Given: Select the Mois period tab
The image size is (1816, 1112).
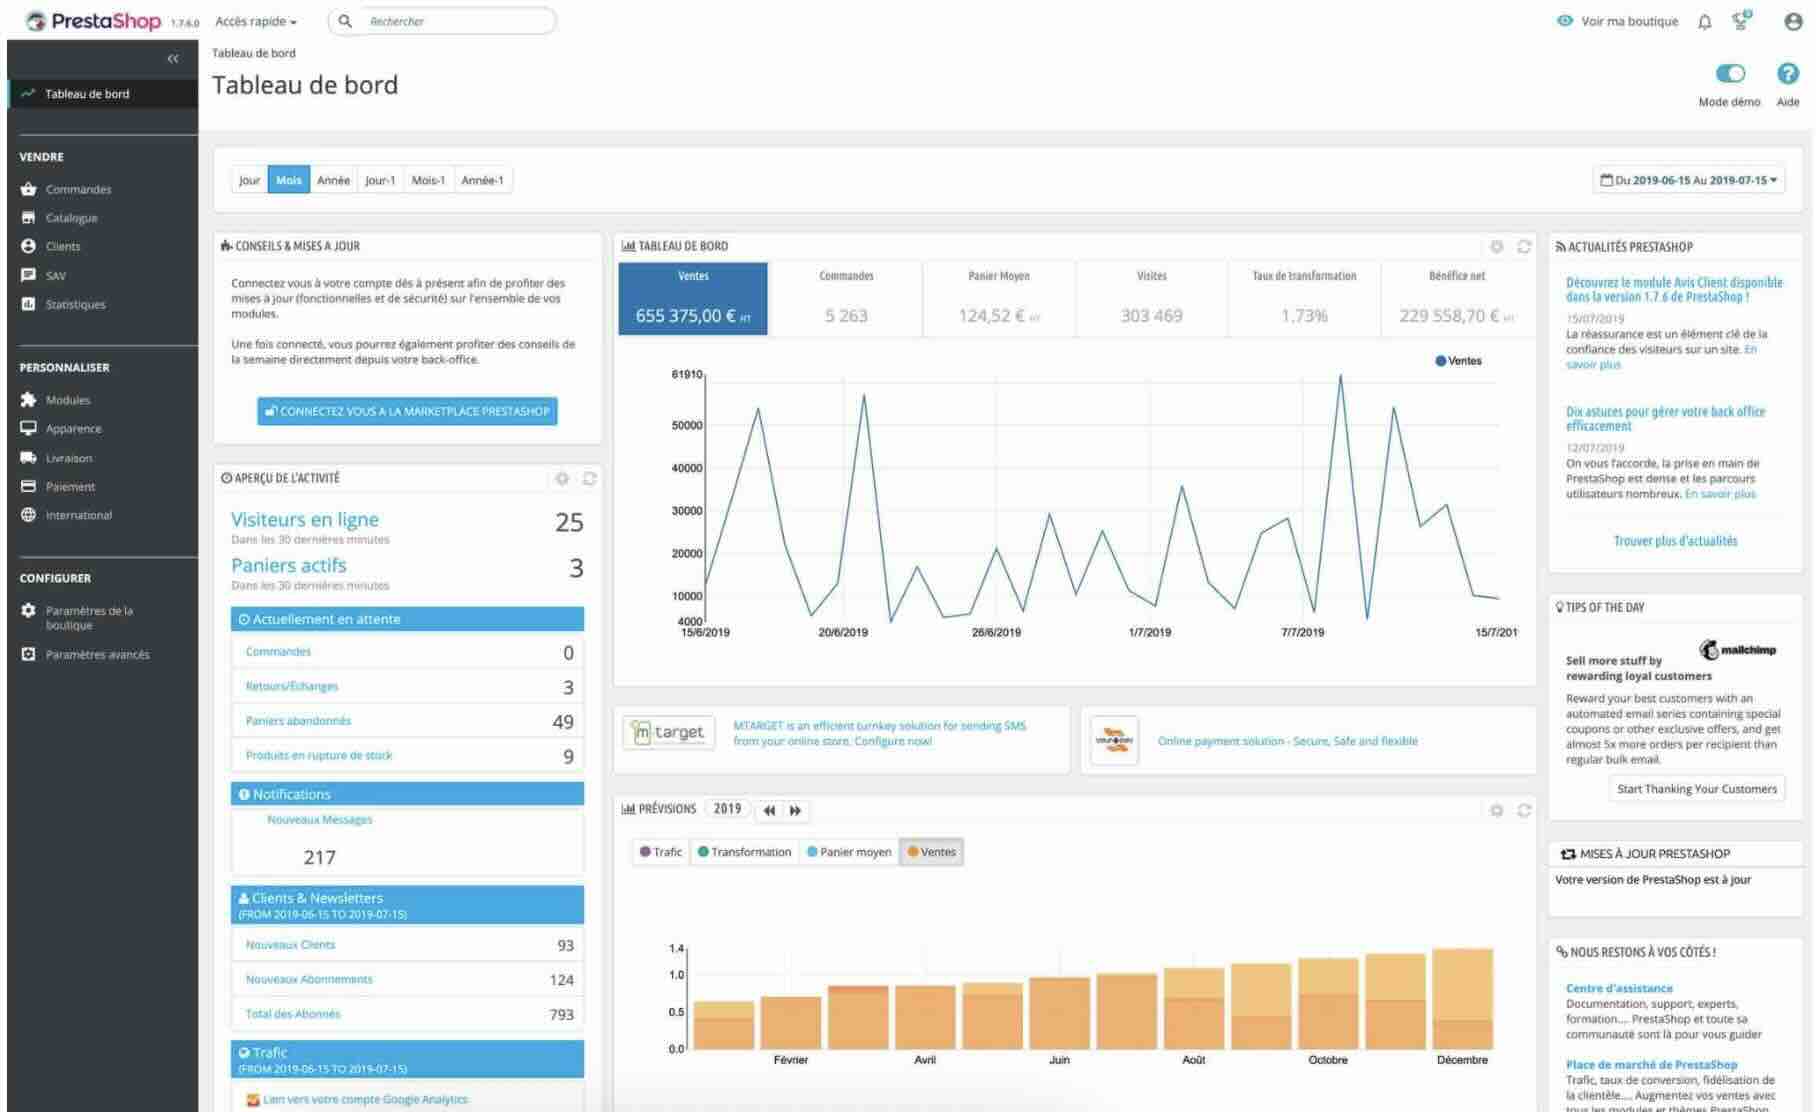Looking at the screenshot, I should [289, 180].
